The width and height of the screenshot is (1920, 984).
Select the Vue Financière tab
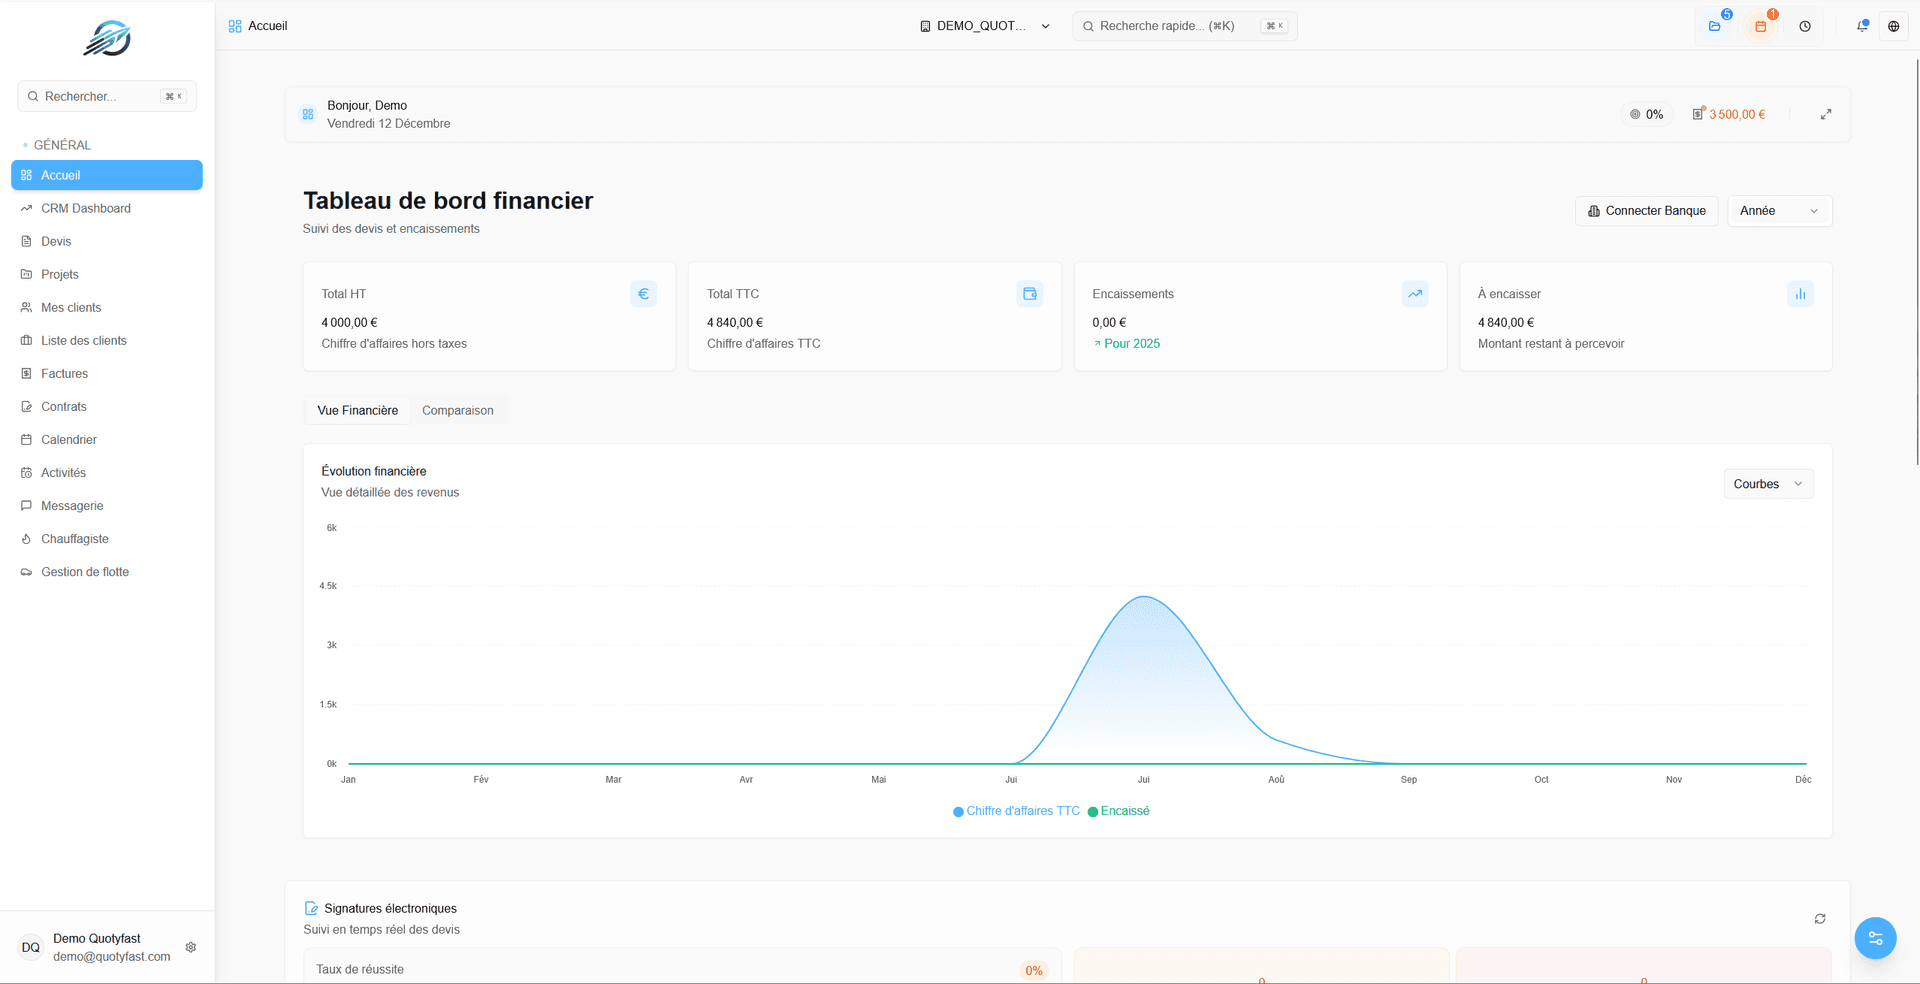coord(357,410)
